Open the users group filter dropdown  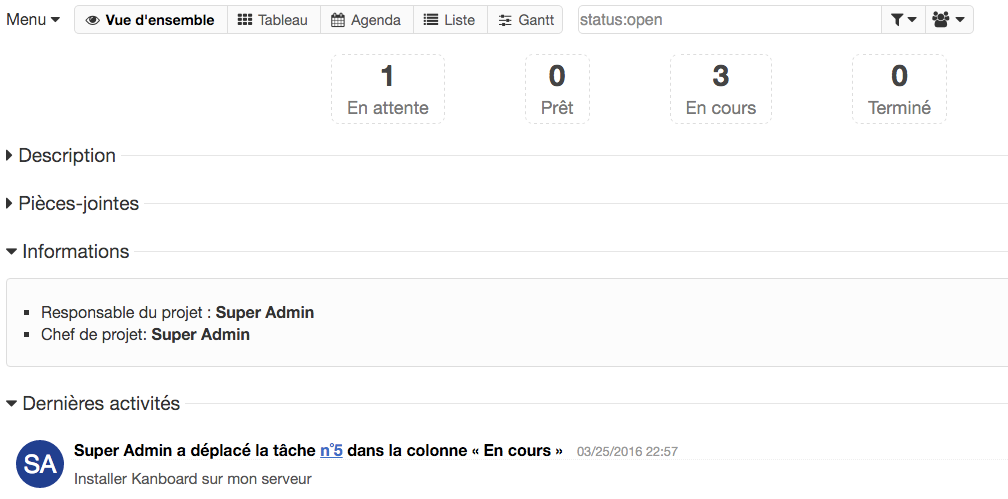tap(948, 20)
